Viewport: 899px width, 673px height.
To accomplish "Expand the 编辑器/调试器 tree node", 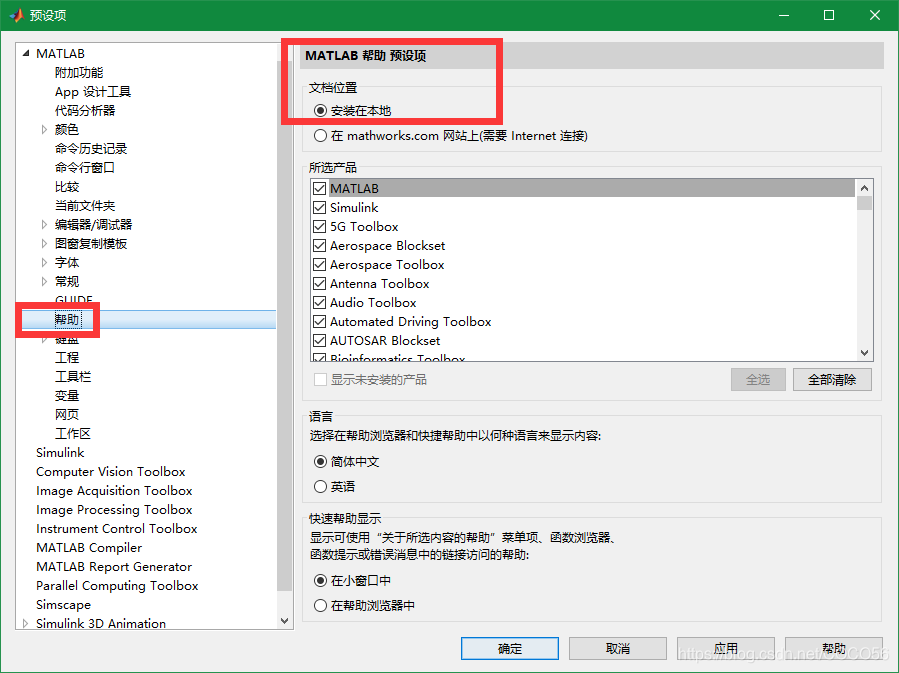I will click(44, 224).
